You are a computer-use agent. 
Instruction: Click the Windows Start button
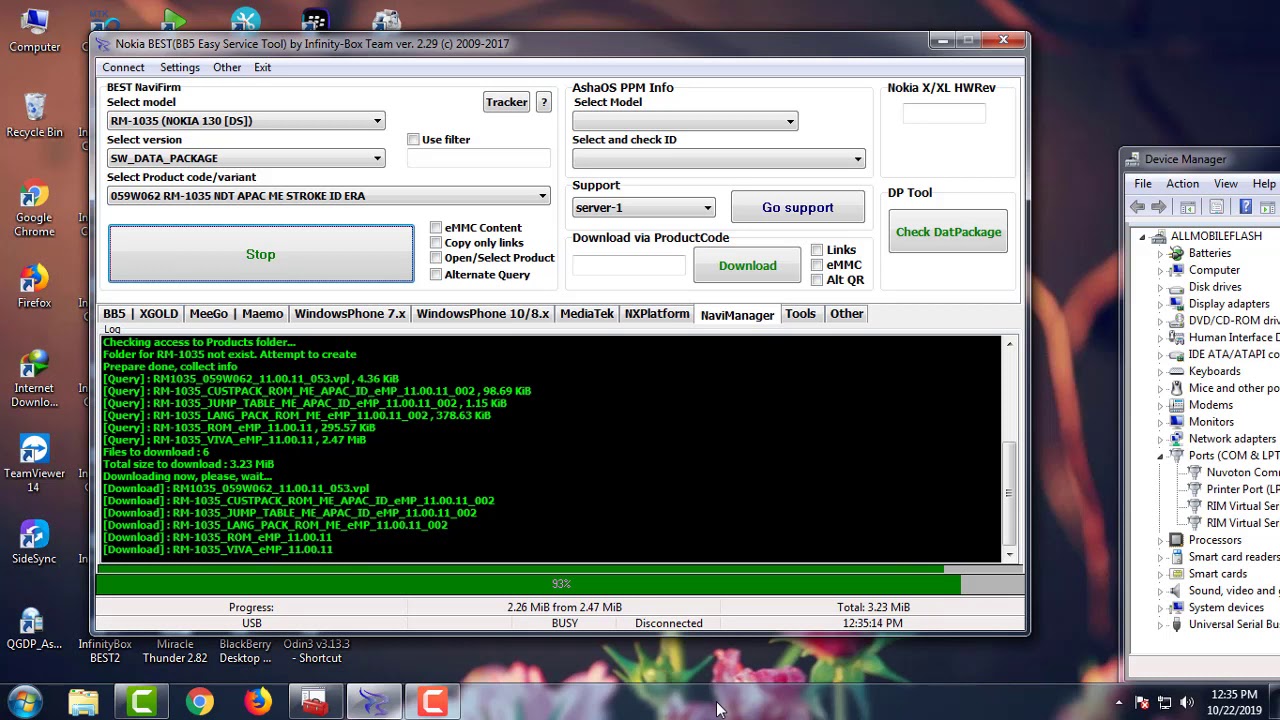click(25, 702)
